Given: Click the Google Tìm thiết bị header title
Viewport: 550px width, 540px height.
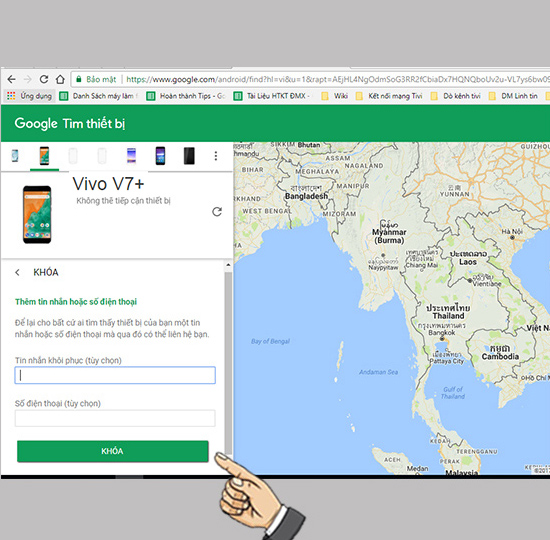Looking at the screenshot, I should [x=70, y=124].
